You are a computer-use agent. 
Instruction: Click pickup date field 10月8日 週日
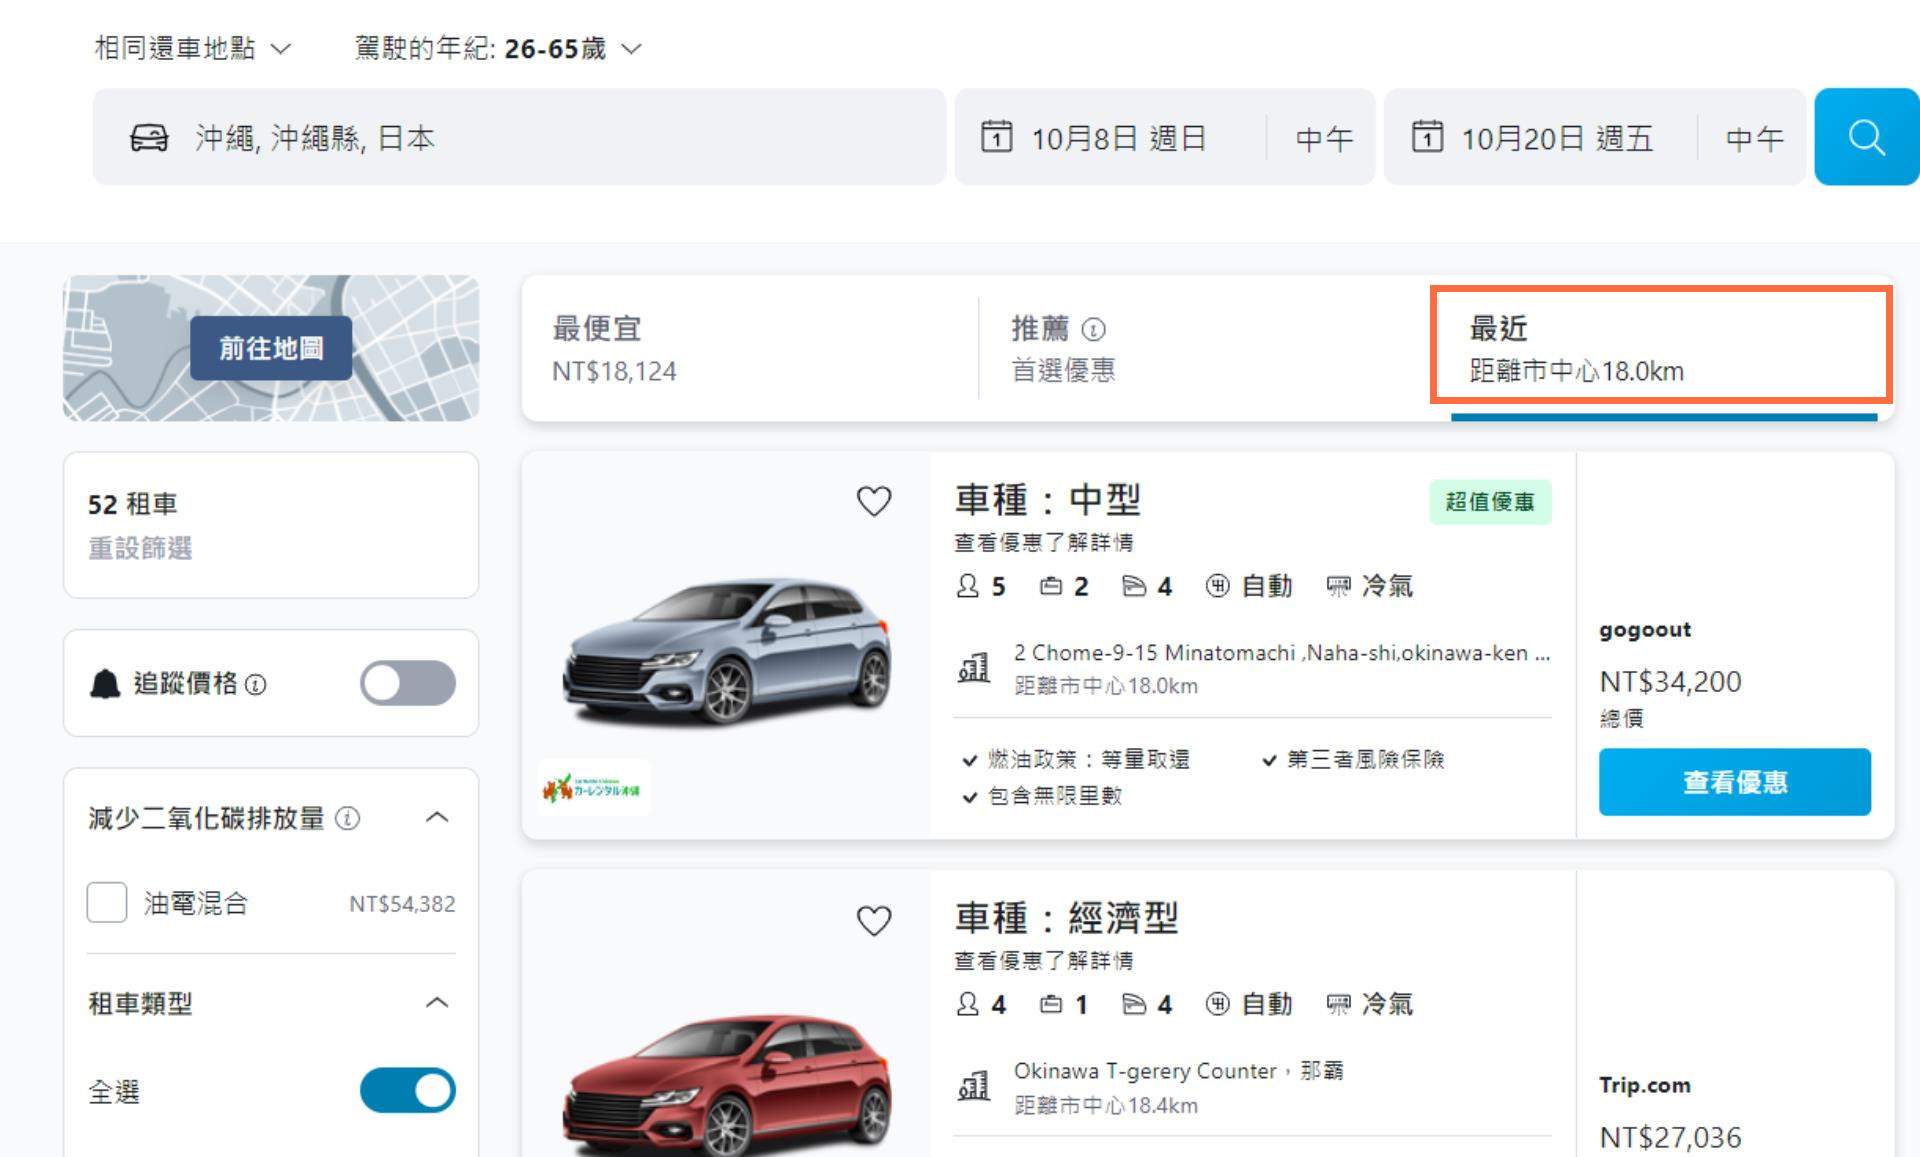(1118, 138)
